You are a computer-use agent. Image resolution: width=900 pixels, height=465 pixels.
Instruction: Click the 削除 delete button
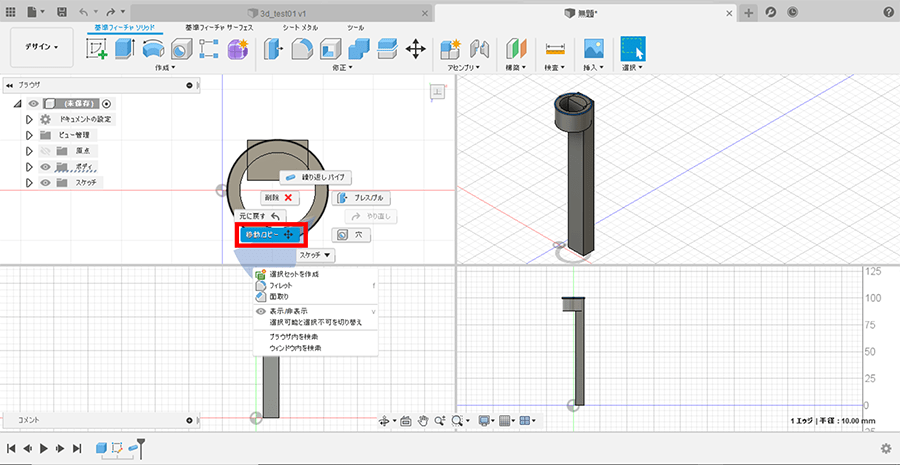pyautogui.click(x=280, y=198)
